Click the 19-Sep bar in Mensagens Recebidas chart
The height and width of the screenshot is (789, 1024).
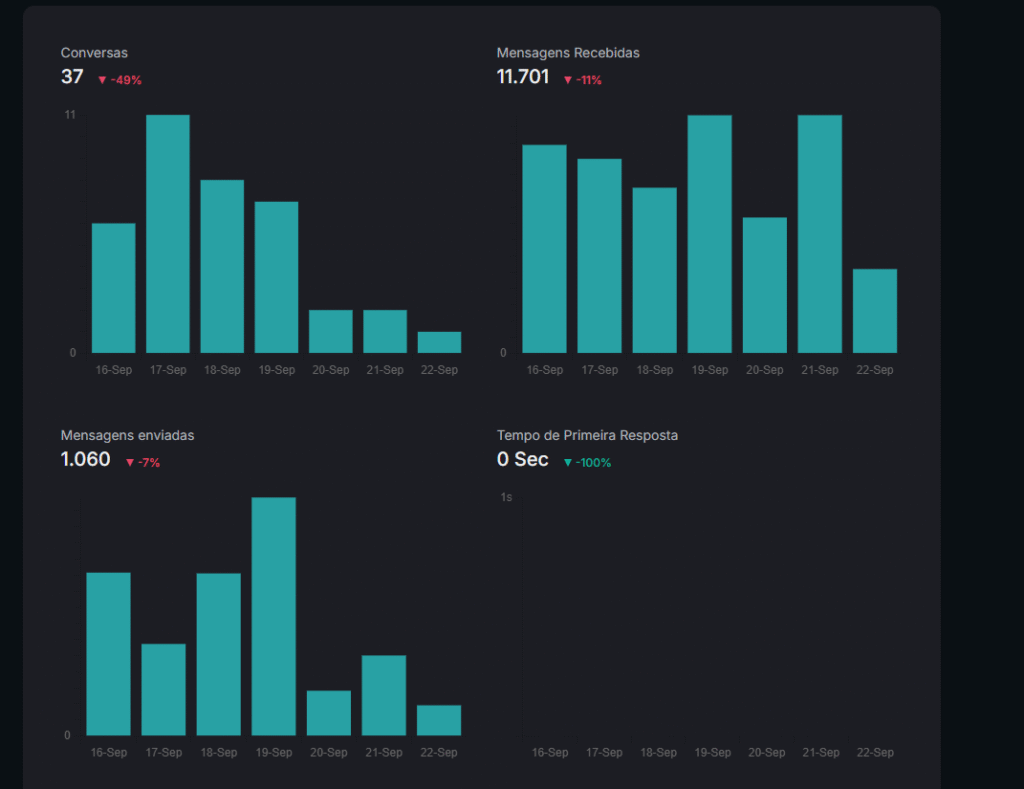(709, 234)
